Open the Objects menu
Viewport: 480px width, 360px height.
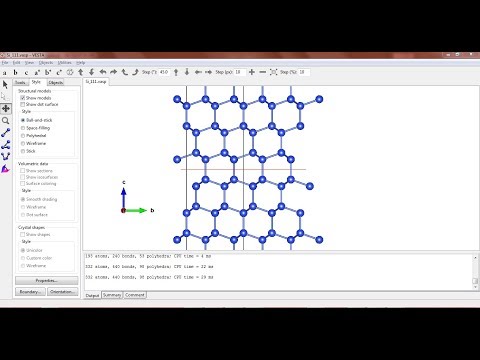click(x=46, y=63)
